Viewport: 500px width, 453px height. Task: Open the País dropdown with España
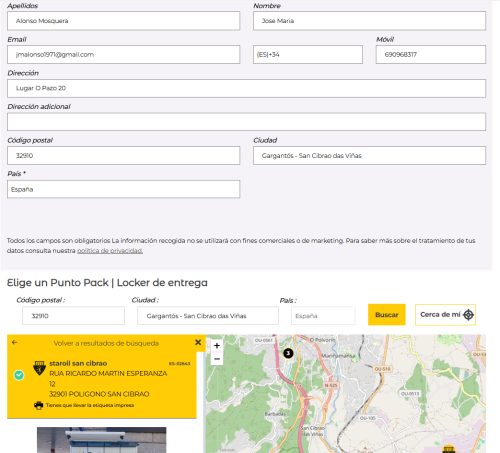click(x=123, y=189)
